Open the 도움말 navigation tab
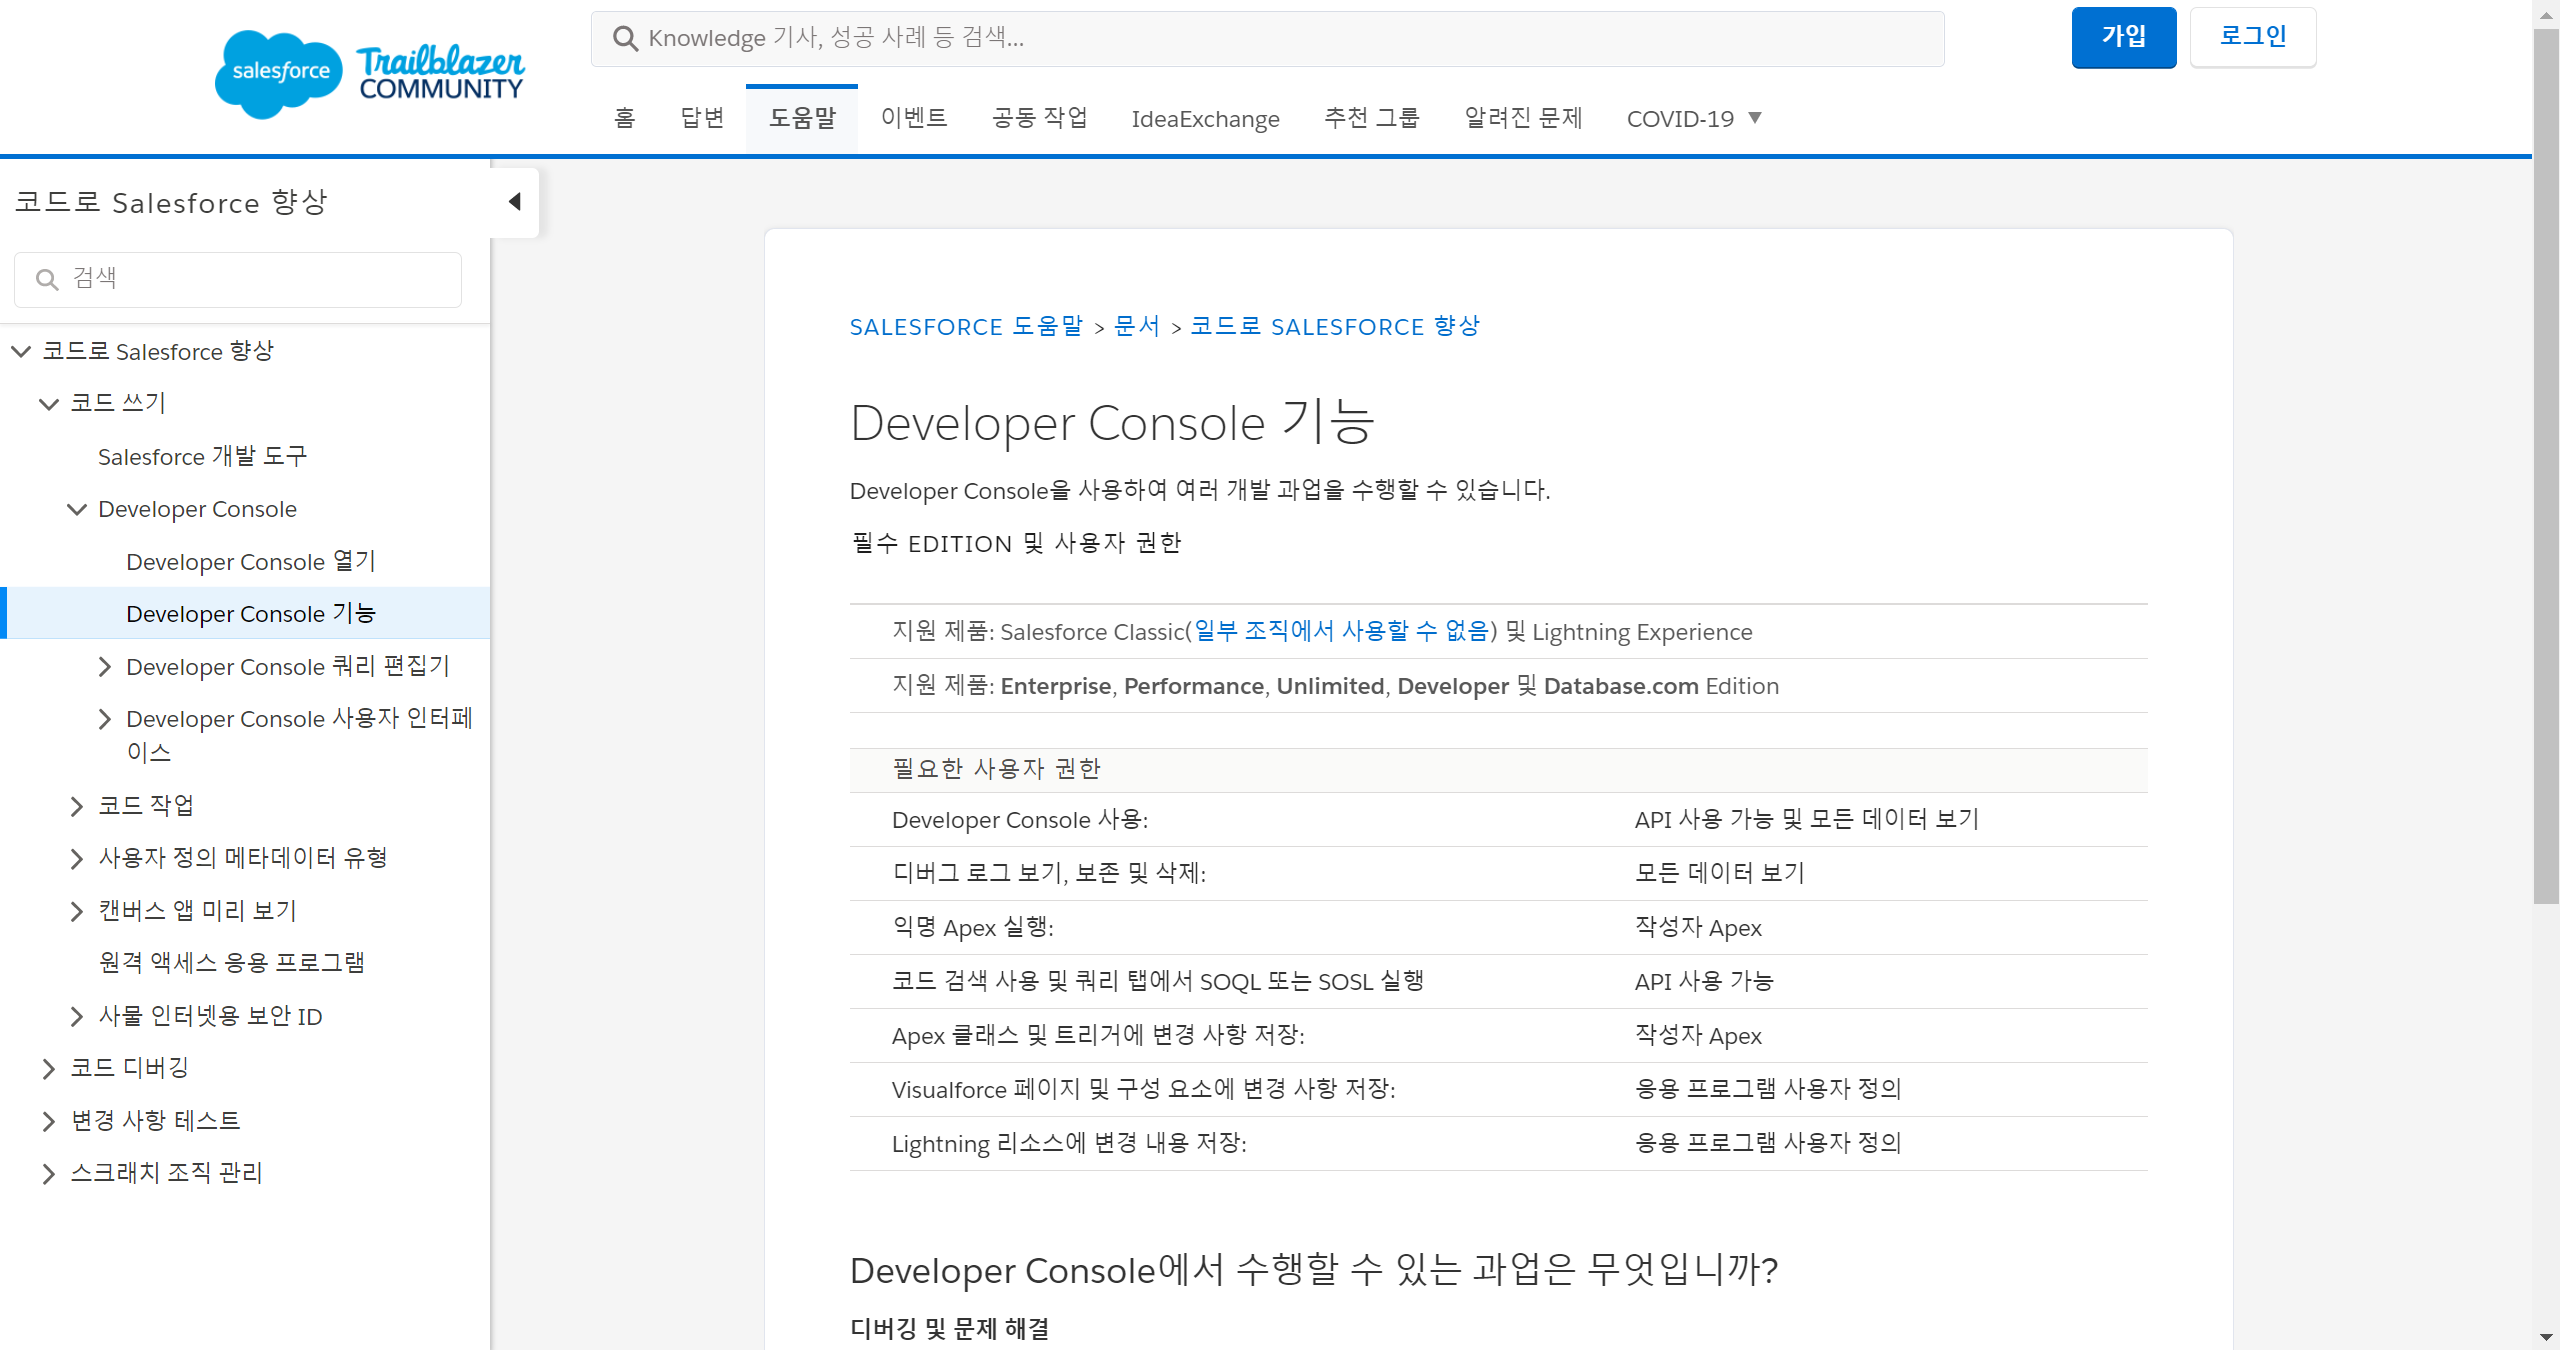Viewport: 2560px width, 1350px height. pos(802,118)
